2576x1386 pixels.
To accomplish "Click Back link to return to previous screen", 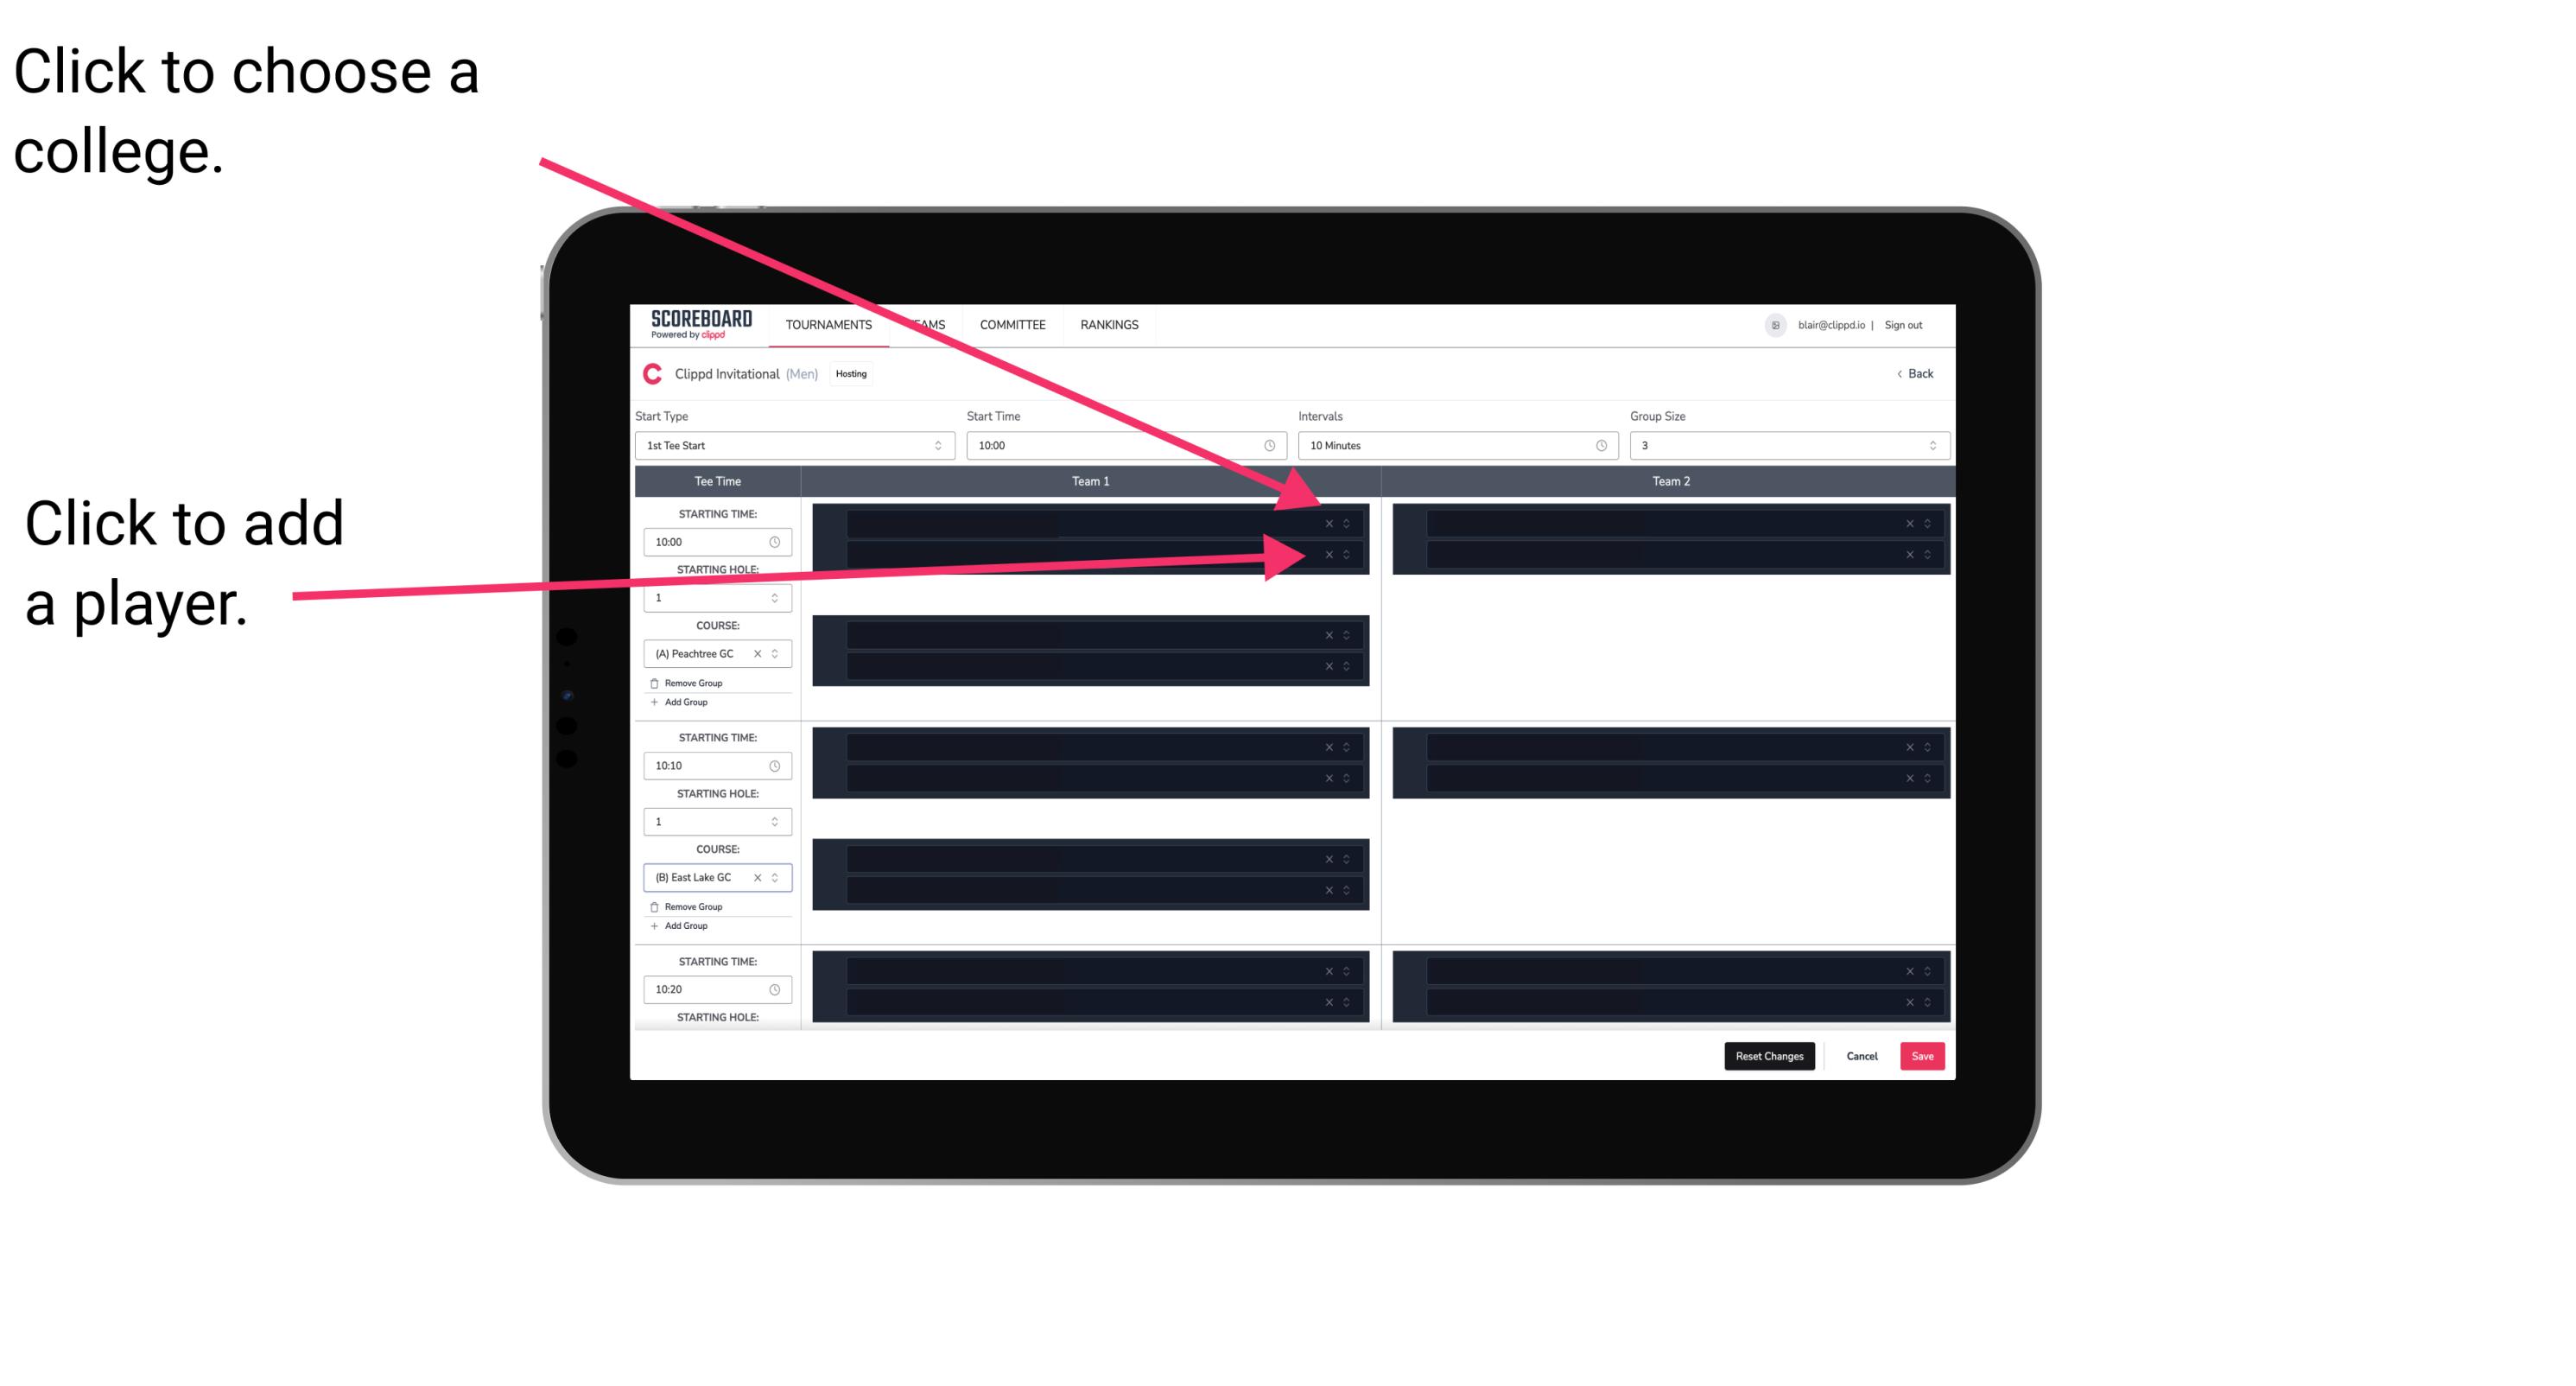I will click(x=1914, y=374).
